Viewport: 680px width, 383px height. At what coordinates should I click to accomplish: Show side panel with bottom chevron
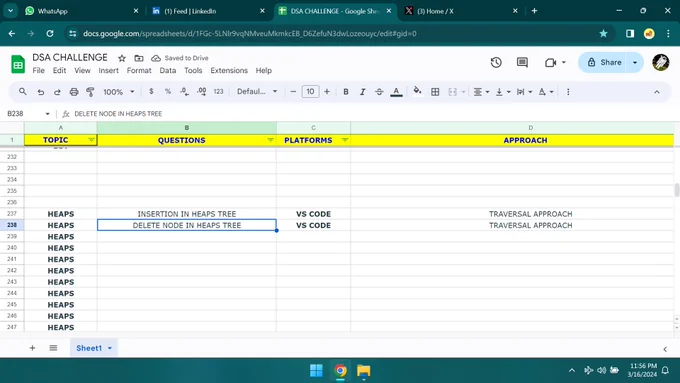click(665, 349)
